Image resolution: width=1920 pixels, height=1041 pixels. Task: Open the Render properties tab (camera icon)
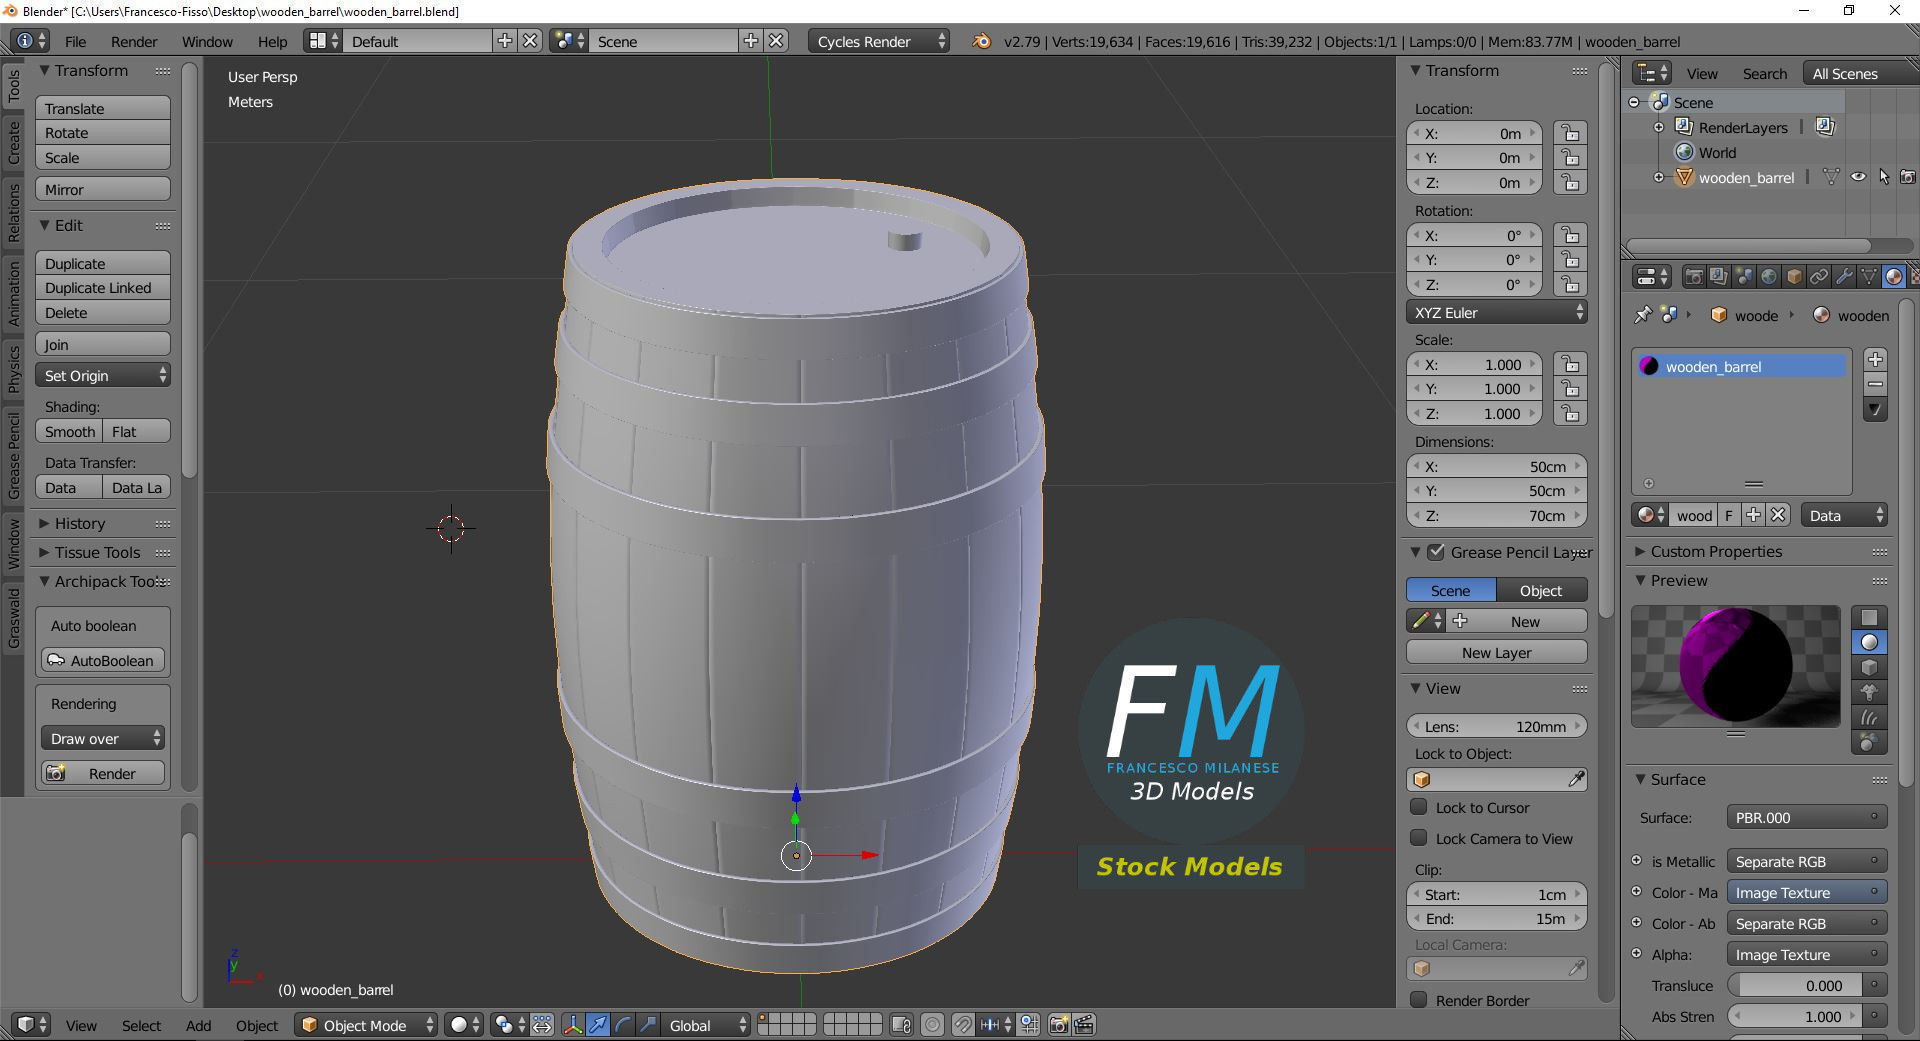(x=1694, y=277)
